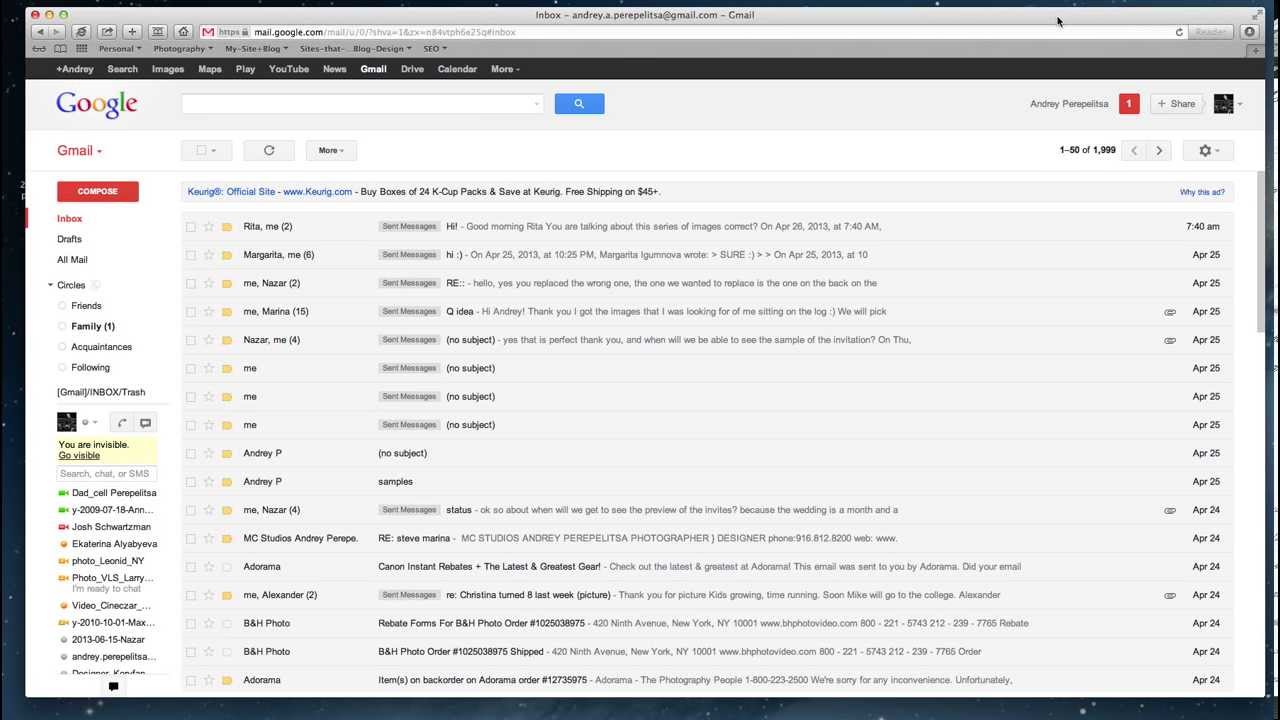Select the me, Nazar (2) email checkbox
The width and height of the screenshot is (1280, 720).
[x=191, y=284]
